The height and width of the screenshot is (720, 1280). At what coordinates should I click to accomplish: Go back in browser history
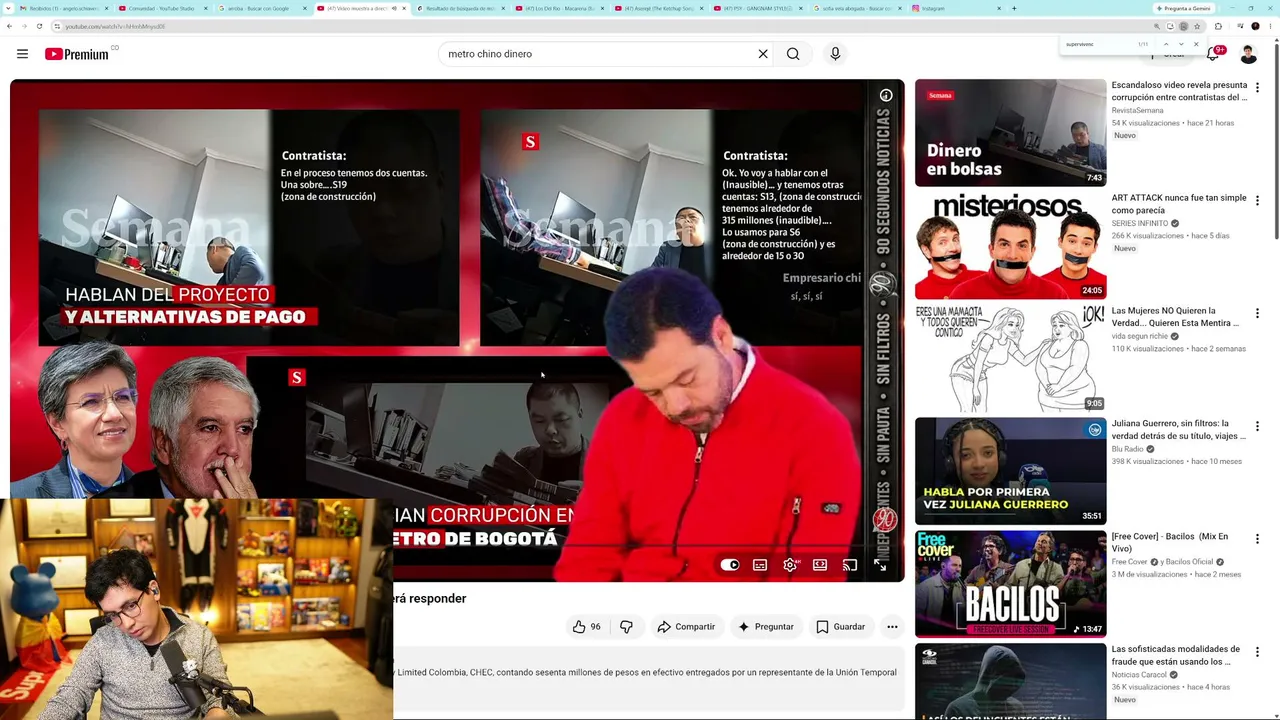tap(10, 26)
